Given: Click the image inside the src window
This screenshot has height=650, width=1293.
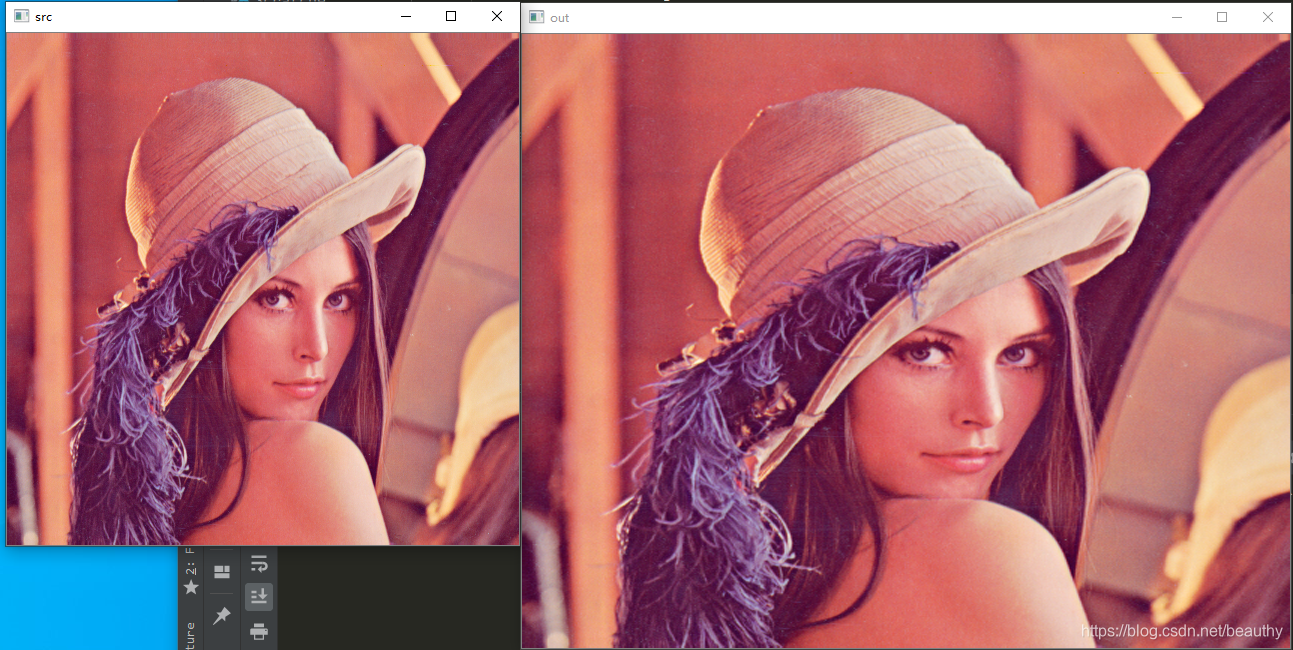Looking at the screenshot, I should coord(263,289).
